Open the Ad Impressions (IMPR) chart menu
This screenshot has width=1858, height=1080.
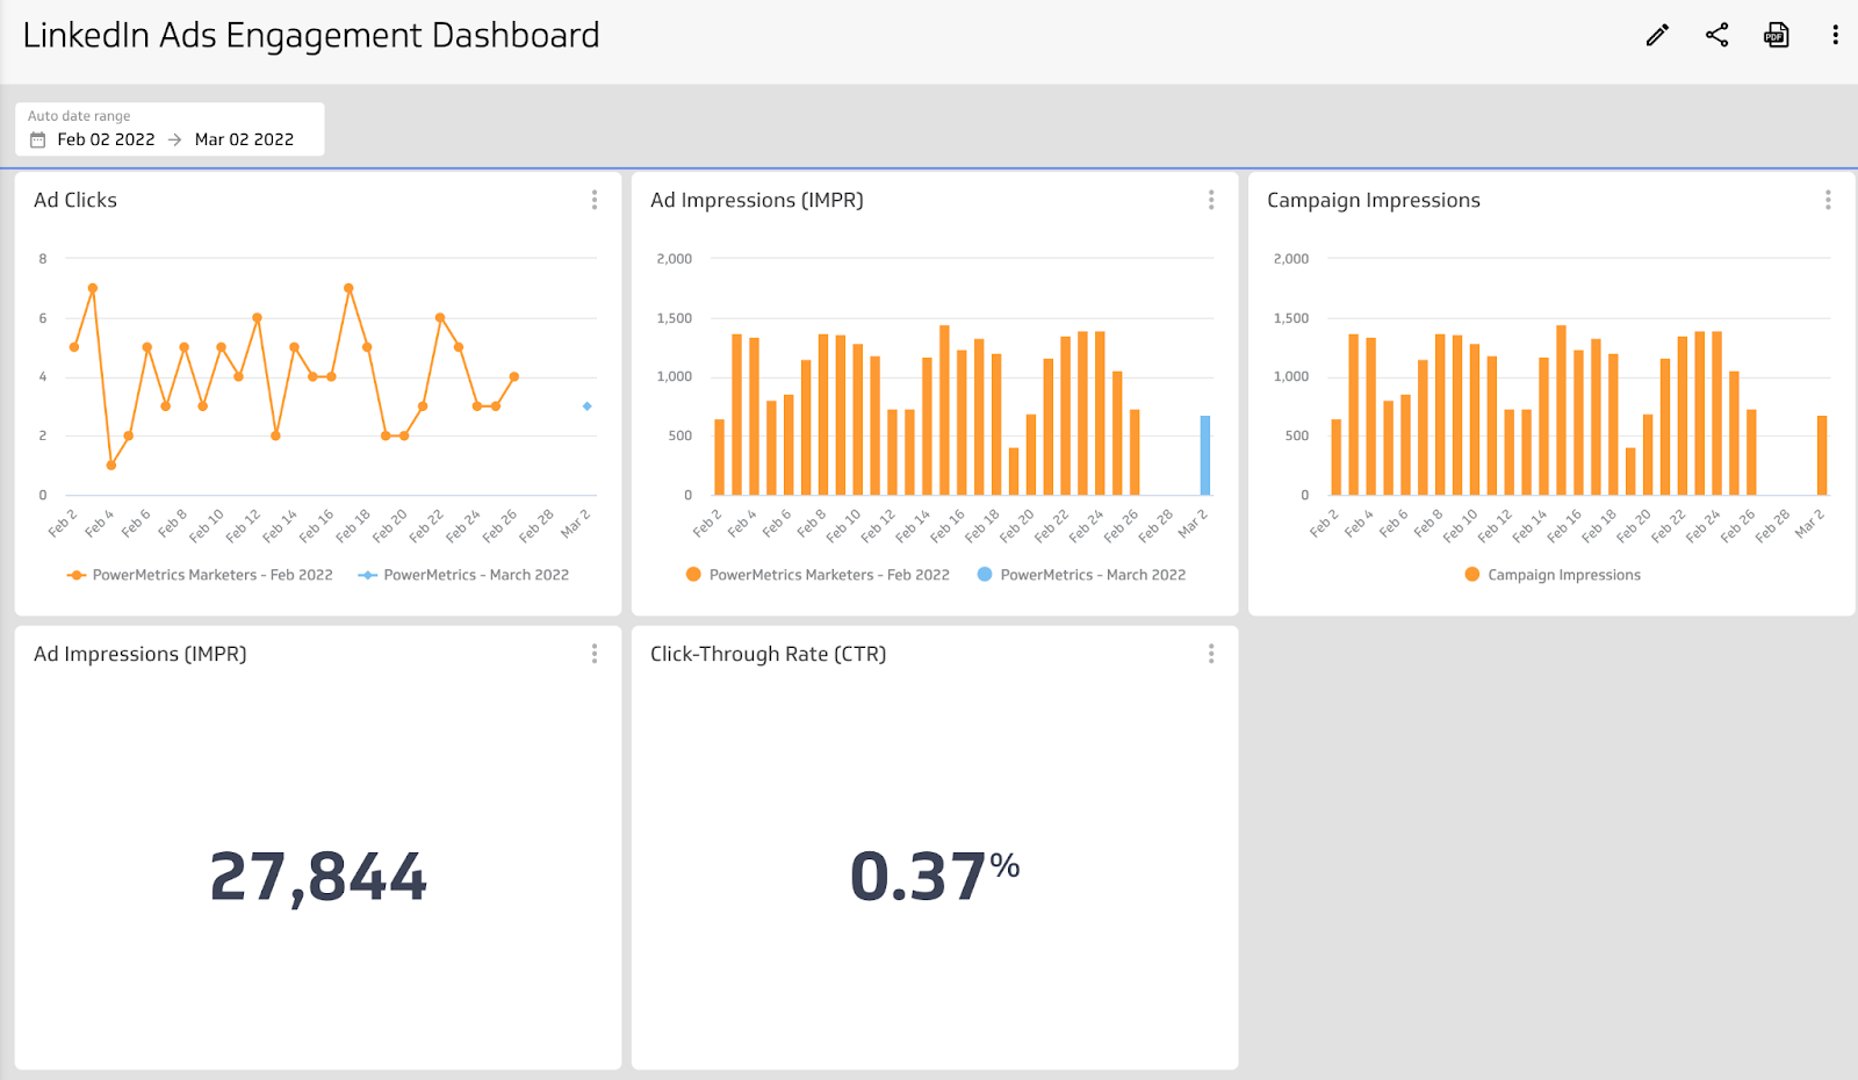coord(1211,200)
